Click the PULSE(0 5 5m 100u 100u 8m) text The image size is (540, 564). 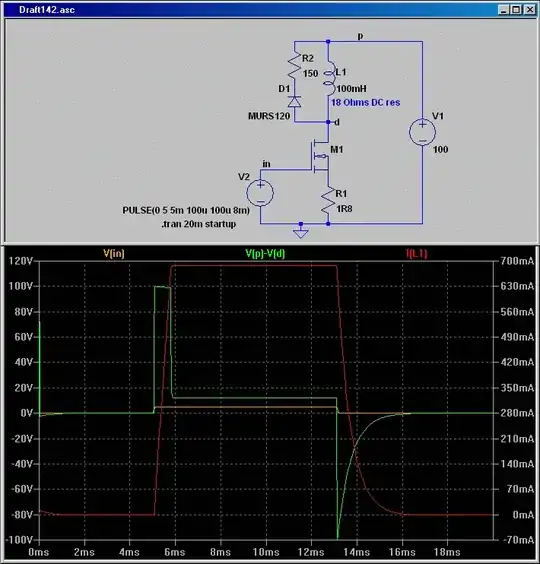point(186,210)
